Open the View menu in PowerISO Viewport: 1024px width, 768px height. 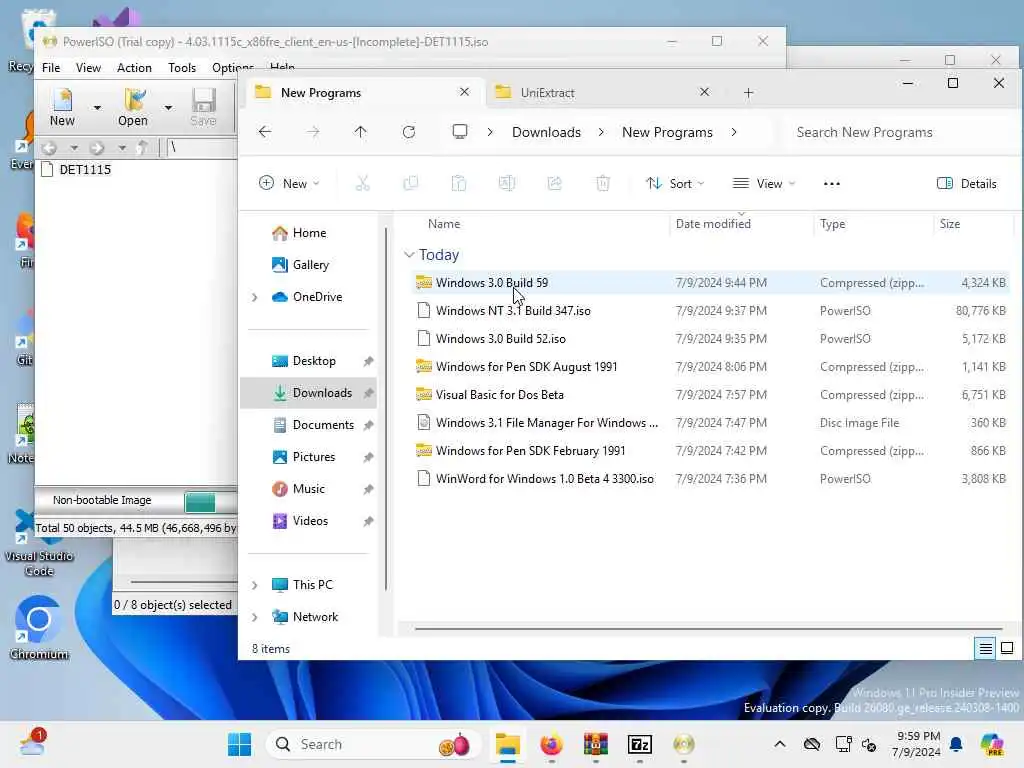point(88,67)
